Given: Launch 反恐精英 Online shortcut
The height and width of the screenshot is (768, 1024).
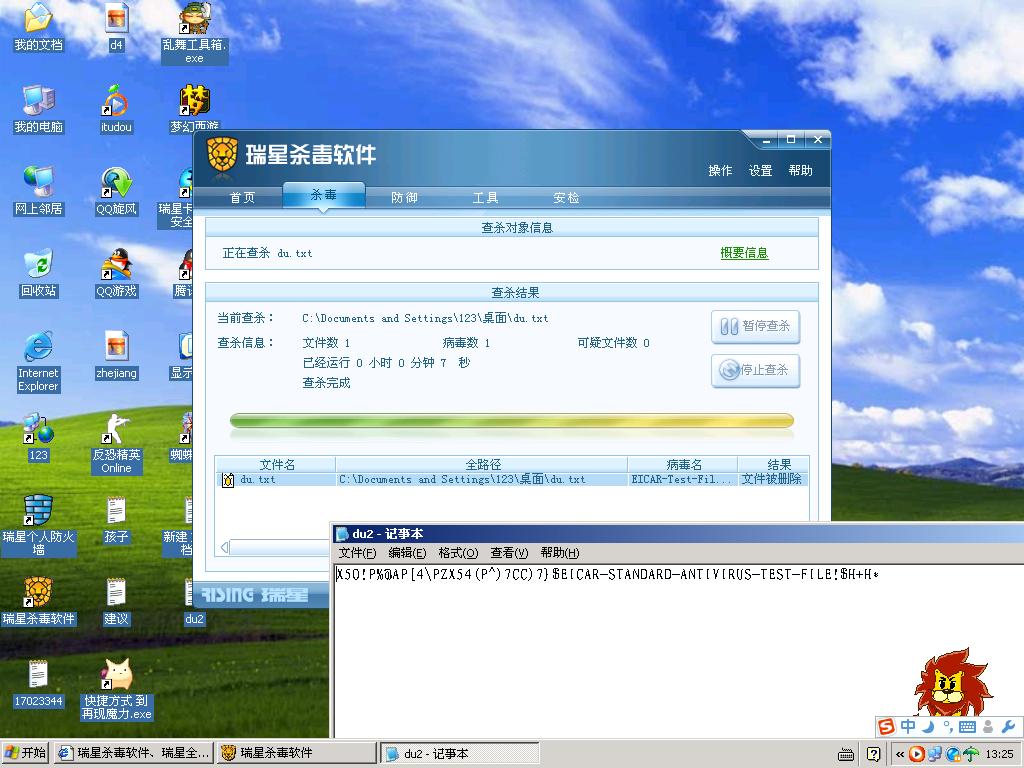Looking at the screenshot, I should pyautogui.click(x=116, y=443).
